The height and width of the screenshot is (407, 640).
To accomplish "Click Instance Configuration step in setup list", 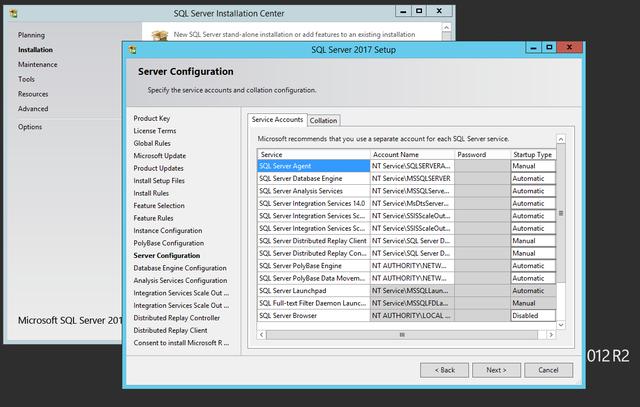I will tap(168, 231).
